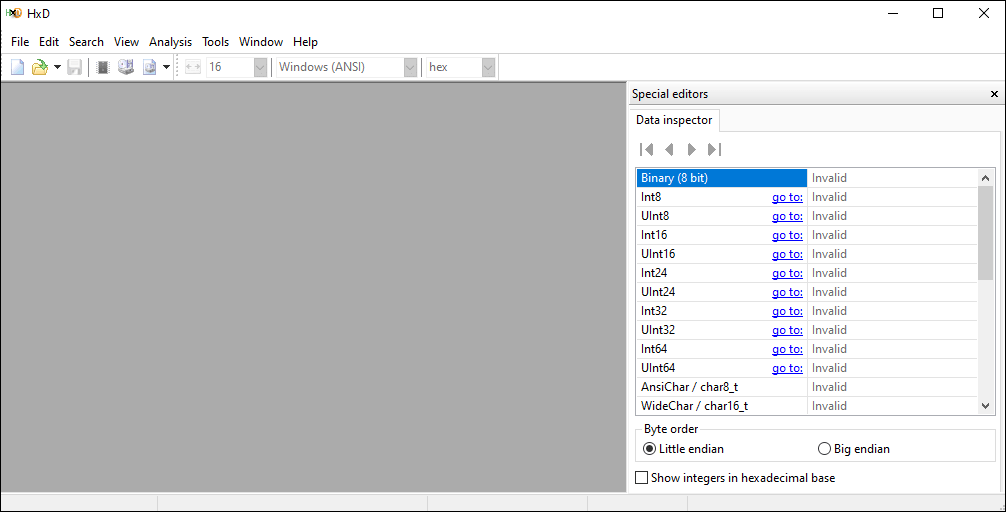Click the Data inspector scroll down arrow
The height and width of the screenshot is (512, 1006).
[x=985, y=405]
